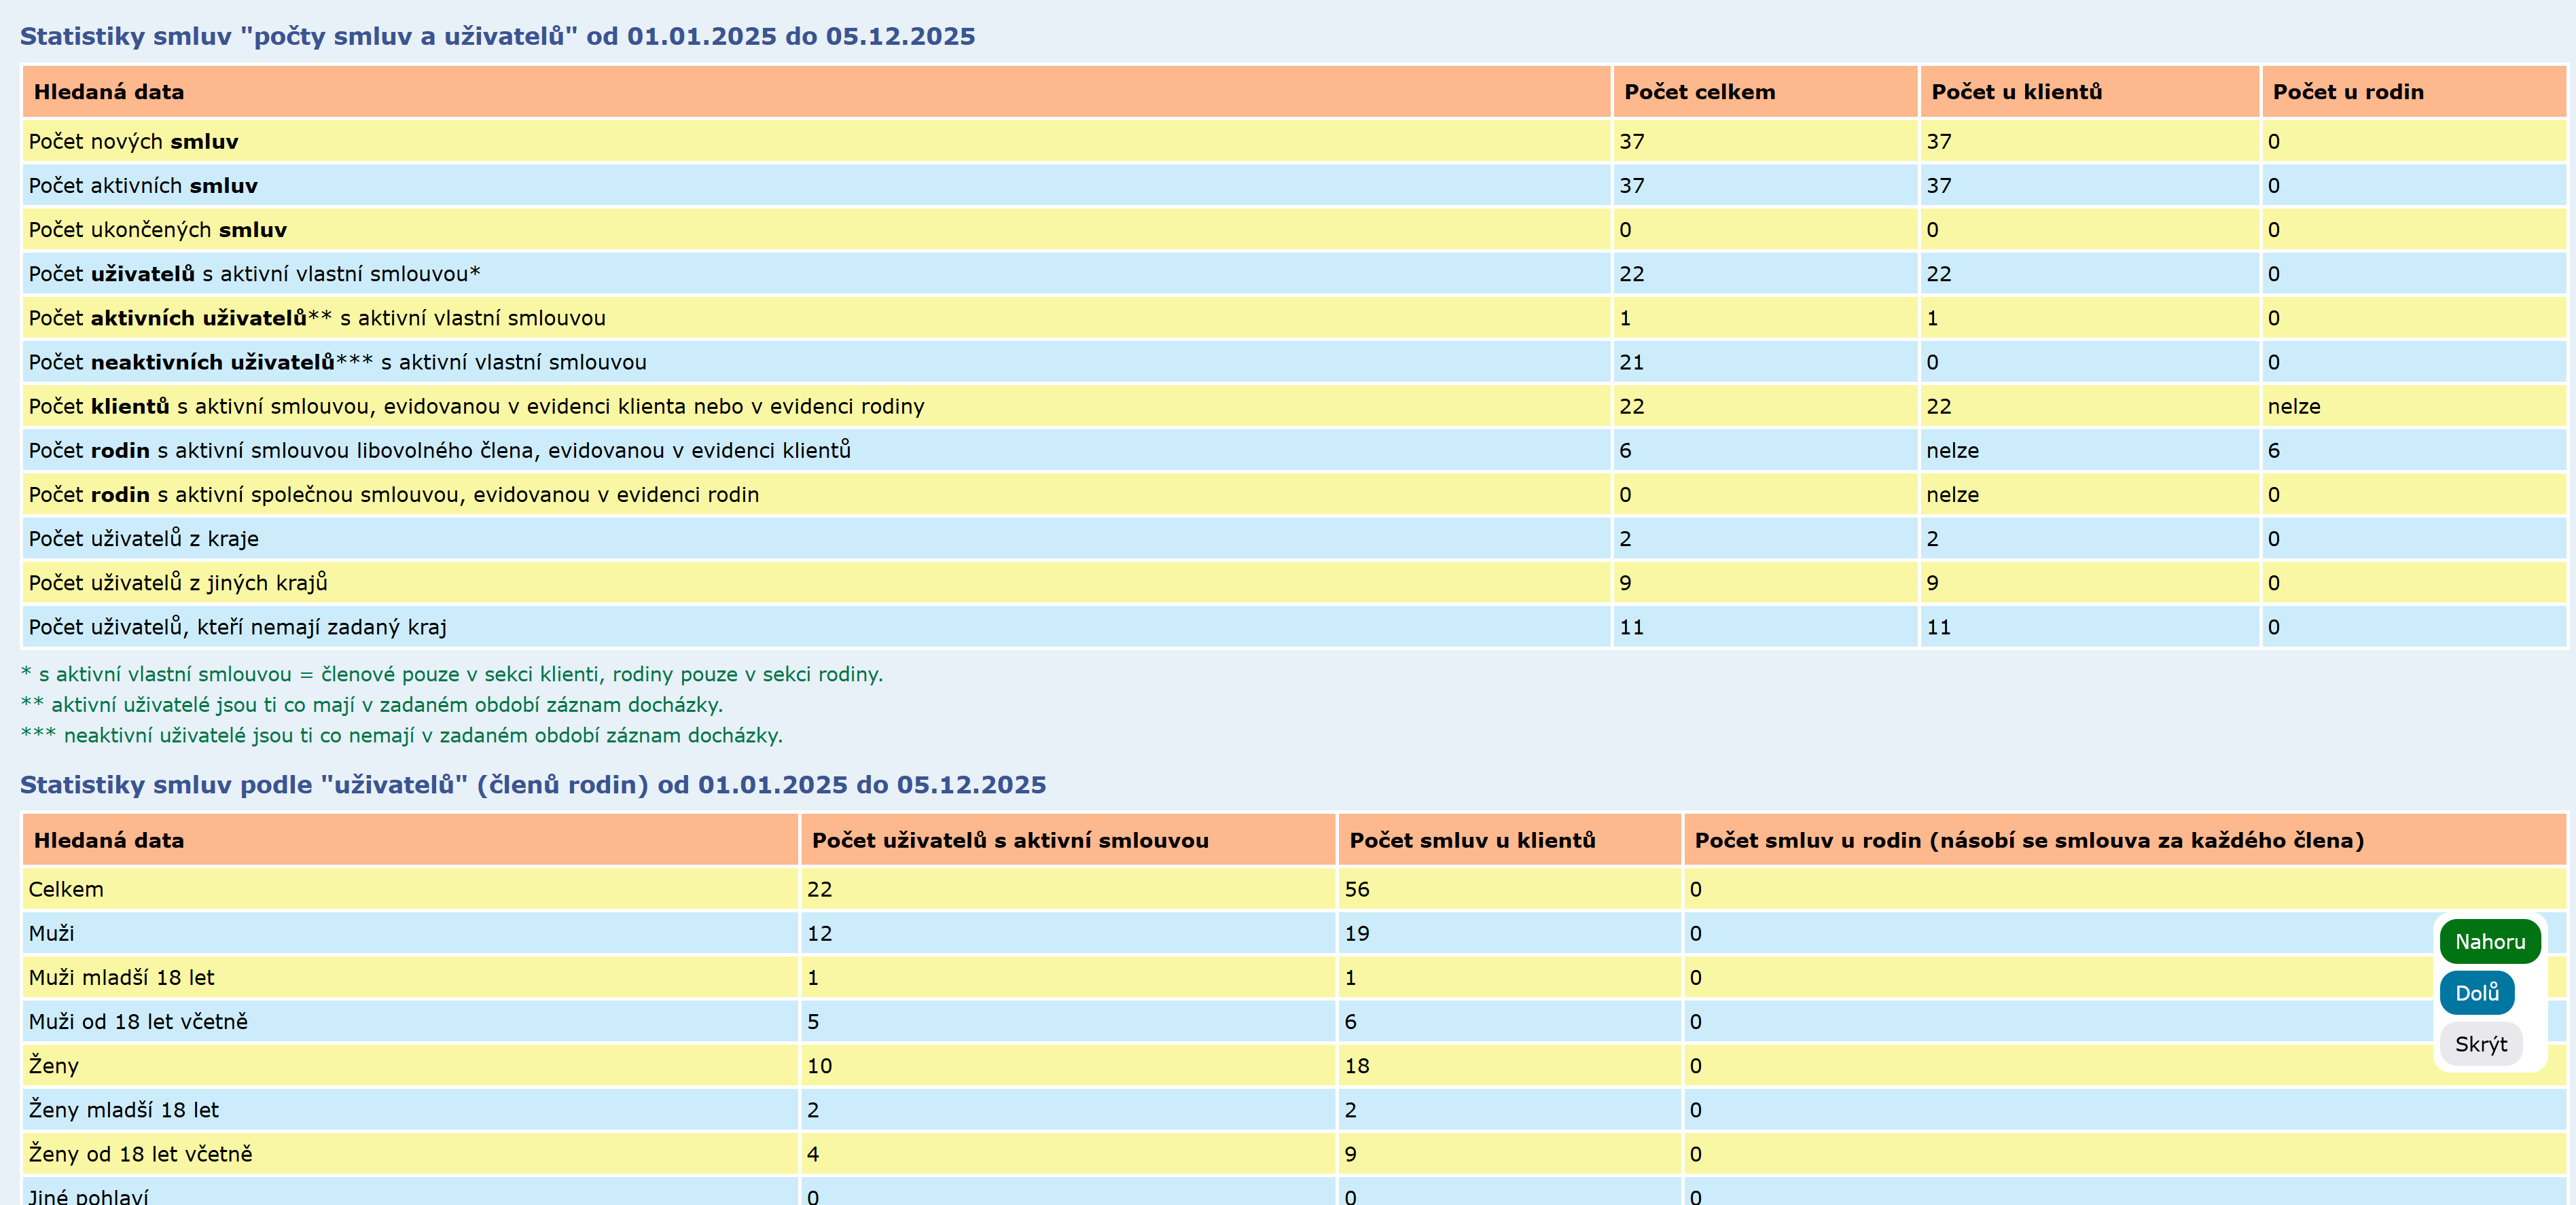Viewport: 2576px width, 1205px height.
Task: Click the 'Ženy od 18 let včetně' row
Action: [x=141, y=1154]
